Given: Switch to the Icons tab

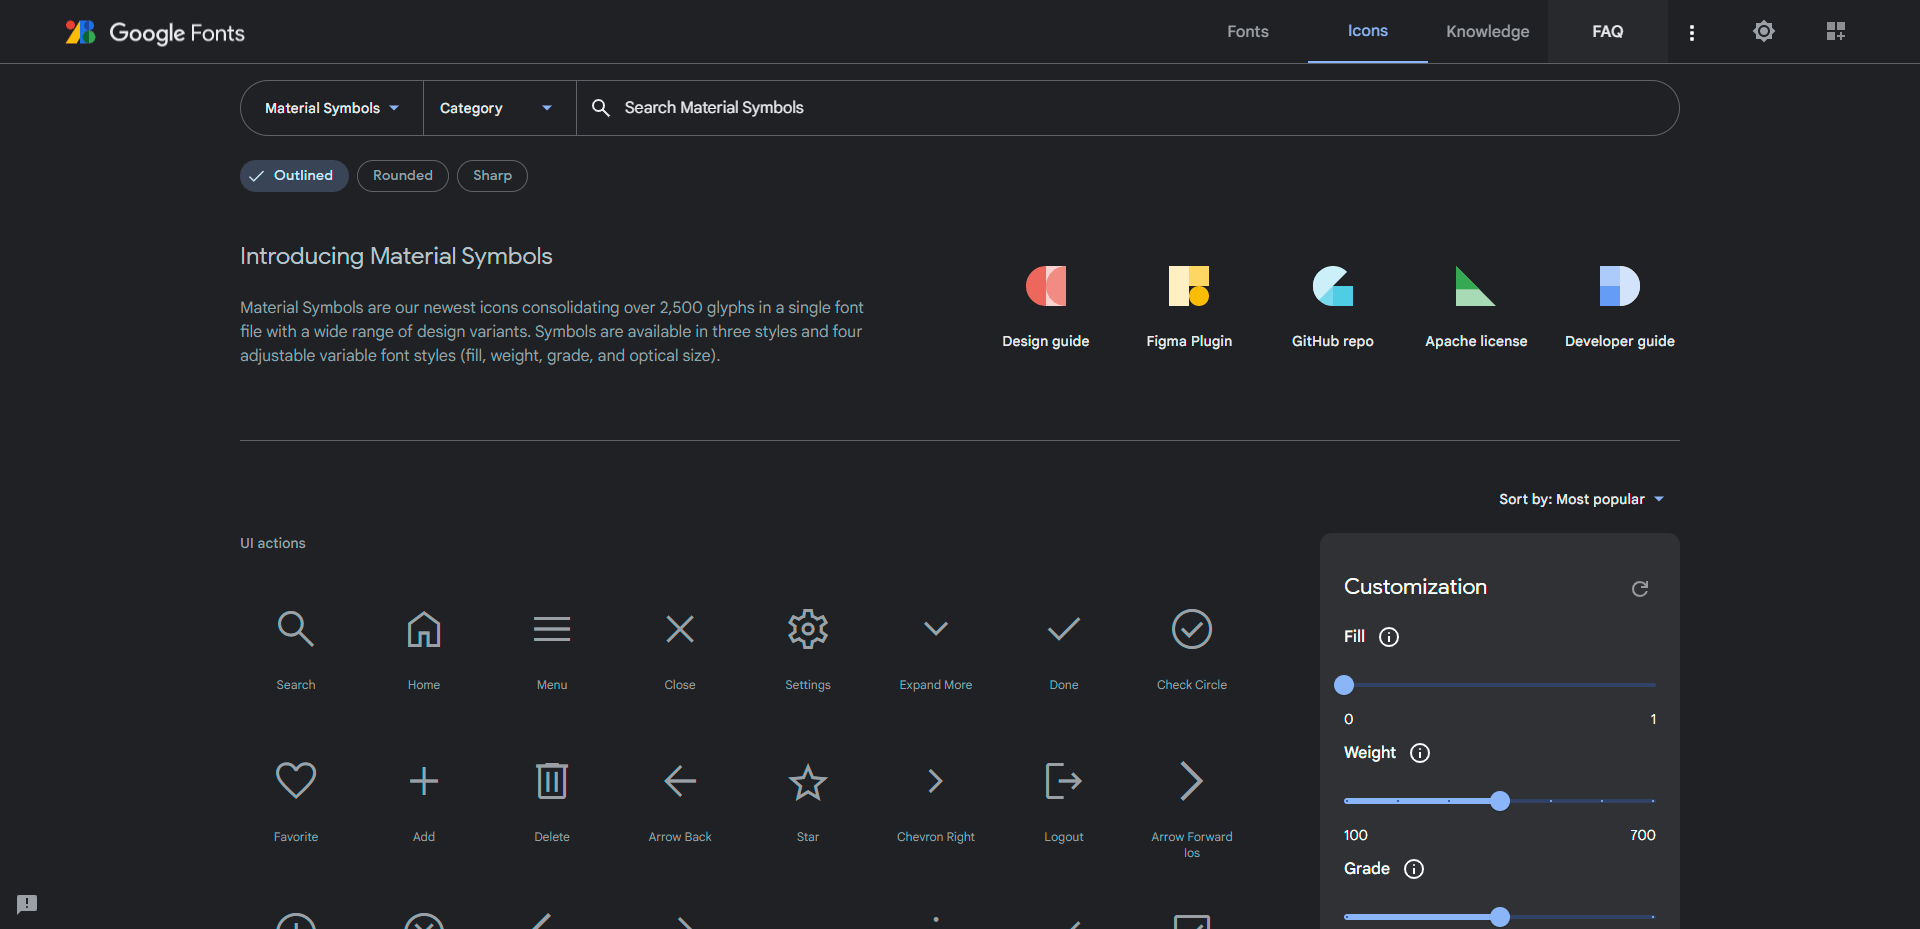Looking at the screenshot, I should (1368, 31).
